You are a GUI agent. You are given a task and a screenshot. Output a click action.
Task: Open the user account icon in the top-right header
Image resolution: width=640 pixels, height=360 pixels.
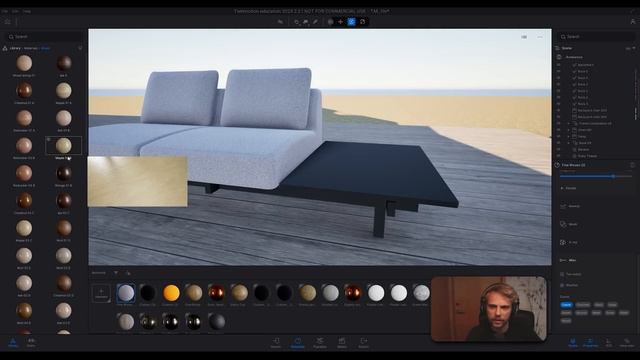(633, 22)
